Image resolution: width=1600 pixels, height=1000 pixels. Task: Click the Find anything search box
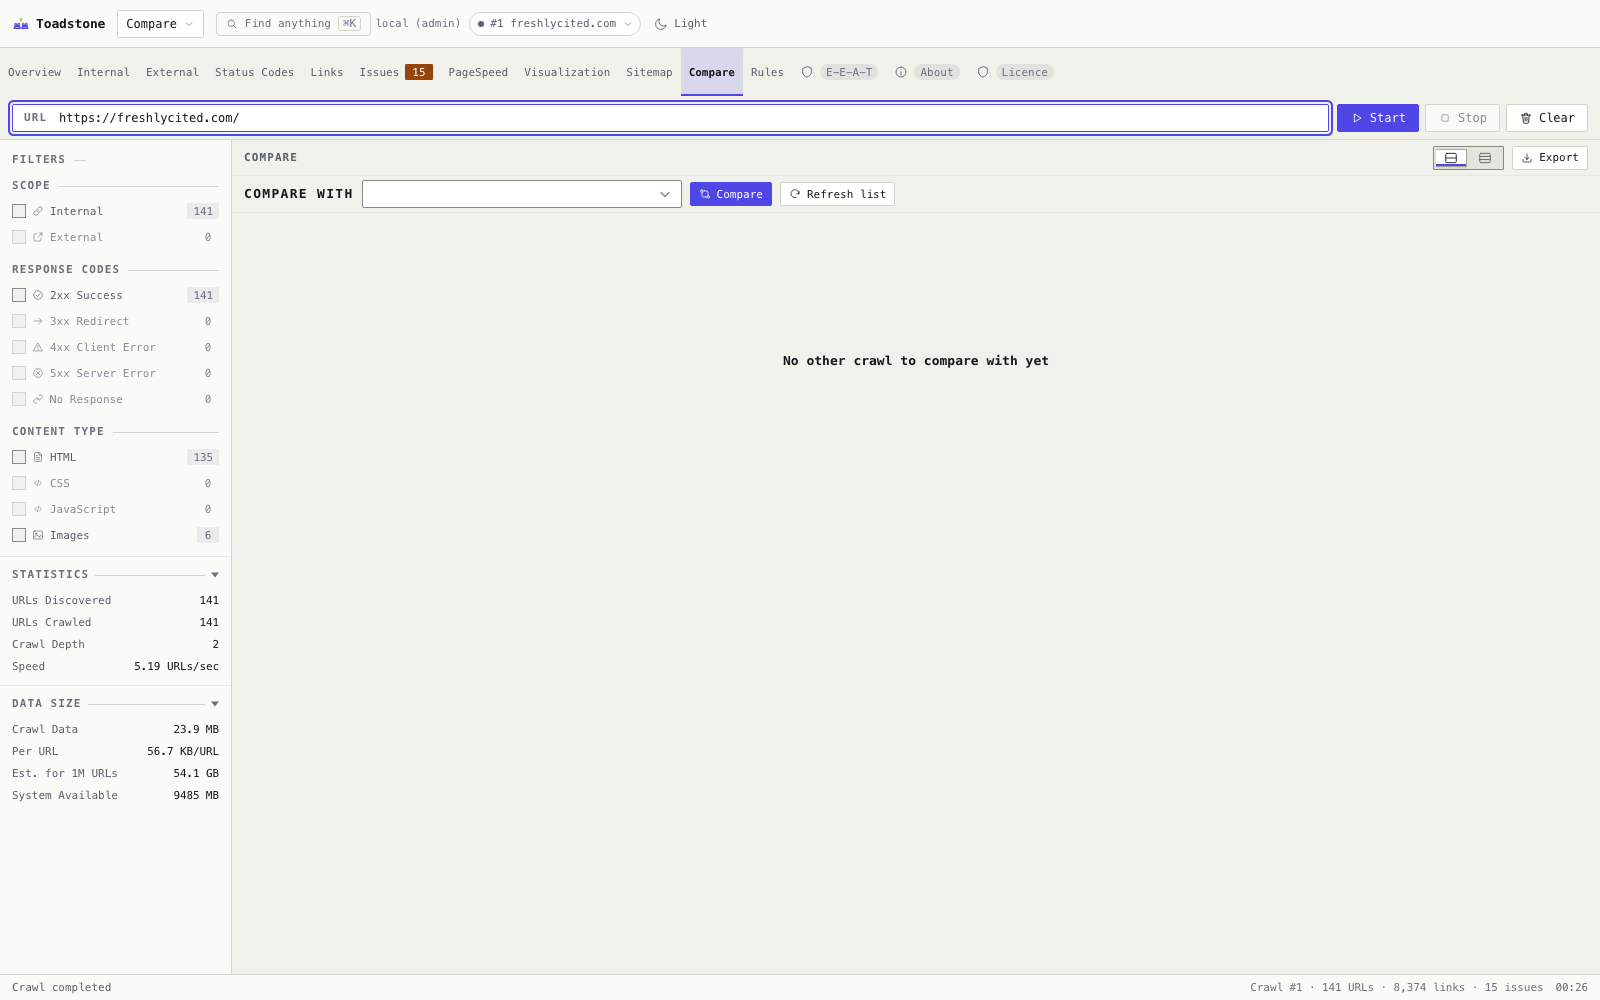pyautogui.click(x=293, y=24)
